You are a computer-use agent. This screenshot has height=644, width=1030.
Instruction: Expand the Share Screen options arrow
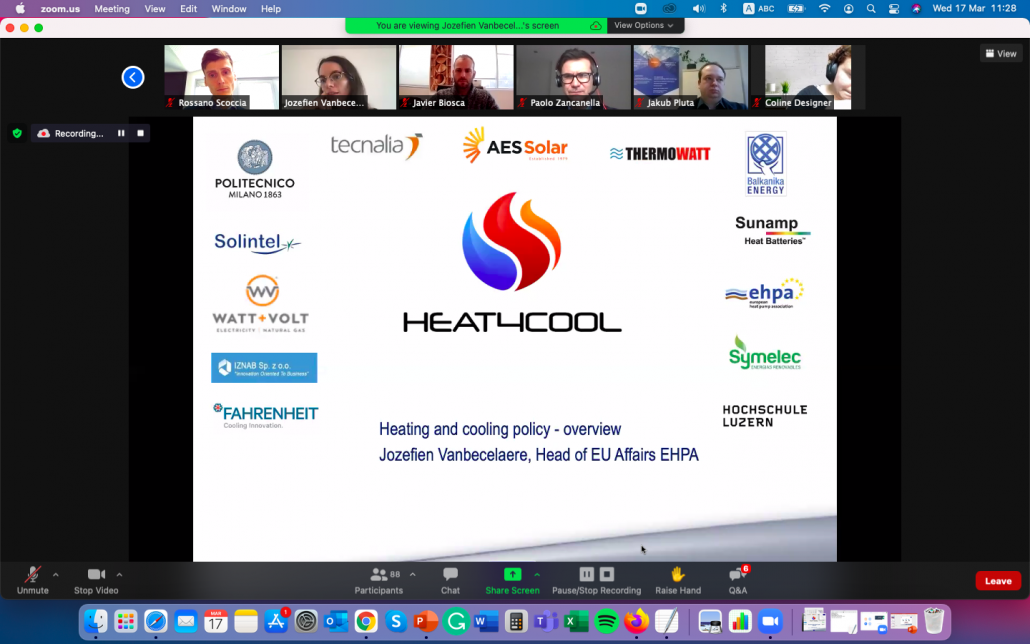537,574
